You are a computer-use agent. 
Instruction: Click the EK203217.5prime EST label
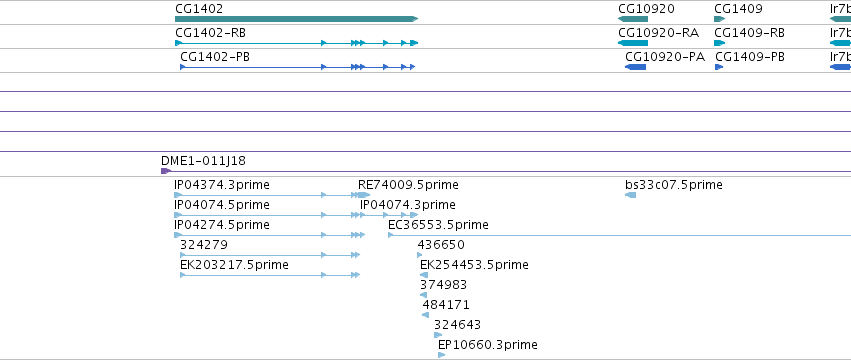click(234, 265)
